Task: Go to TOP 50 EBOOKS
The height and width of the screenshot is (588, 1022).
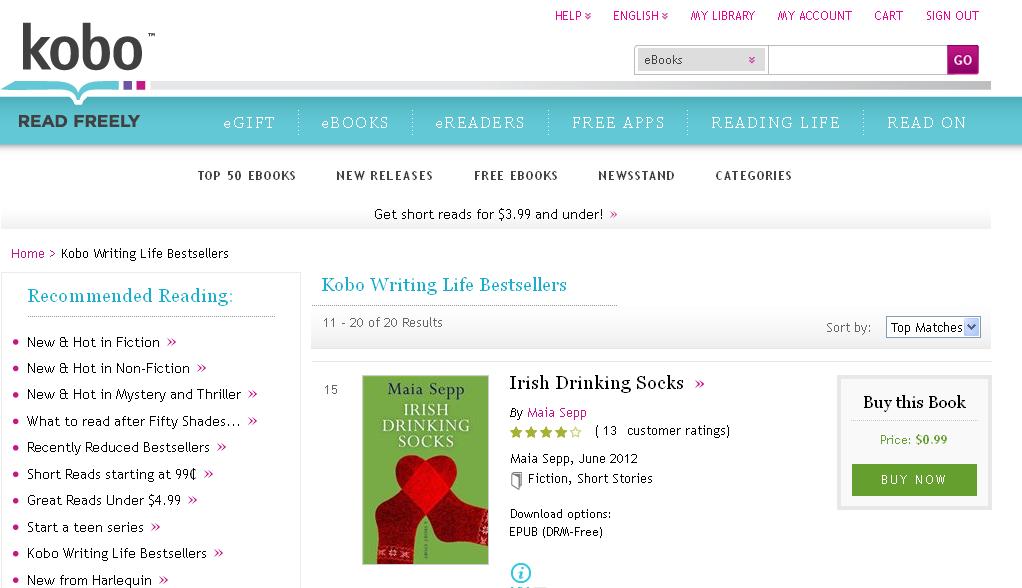Action: 247,176
